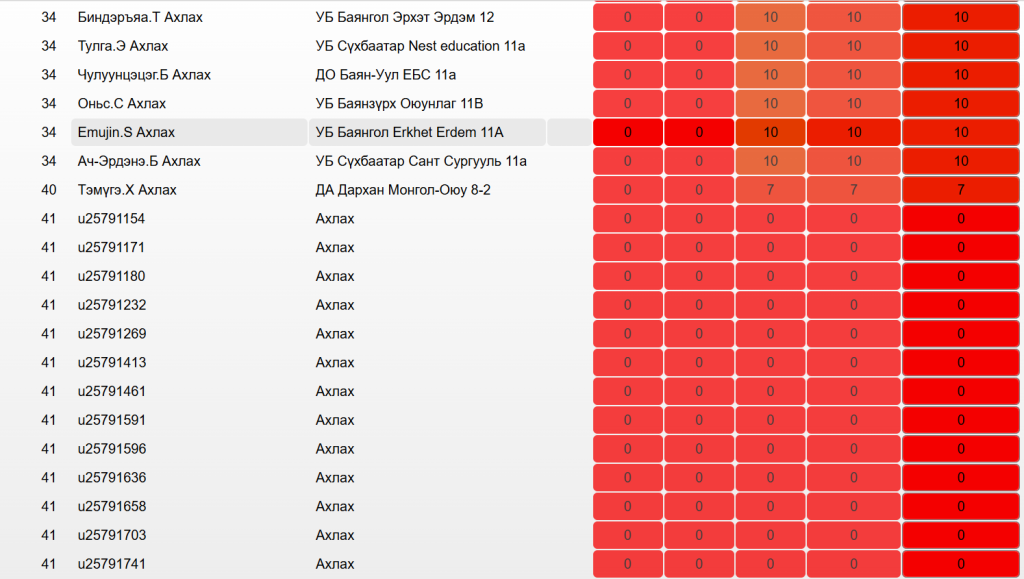Click УБ Баянзүрх Оюунлаг 11В school text
This screenshot has width=1024, height=579.
coord(398,104)
